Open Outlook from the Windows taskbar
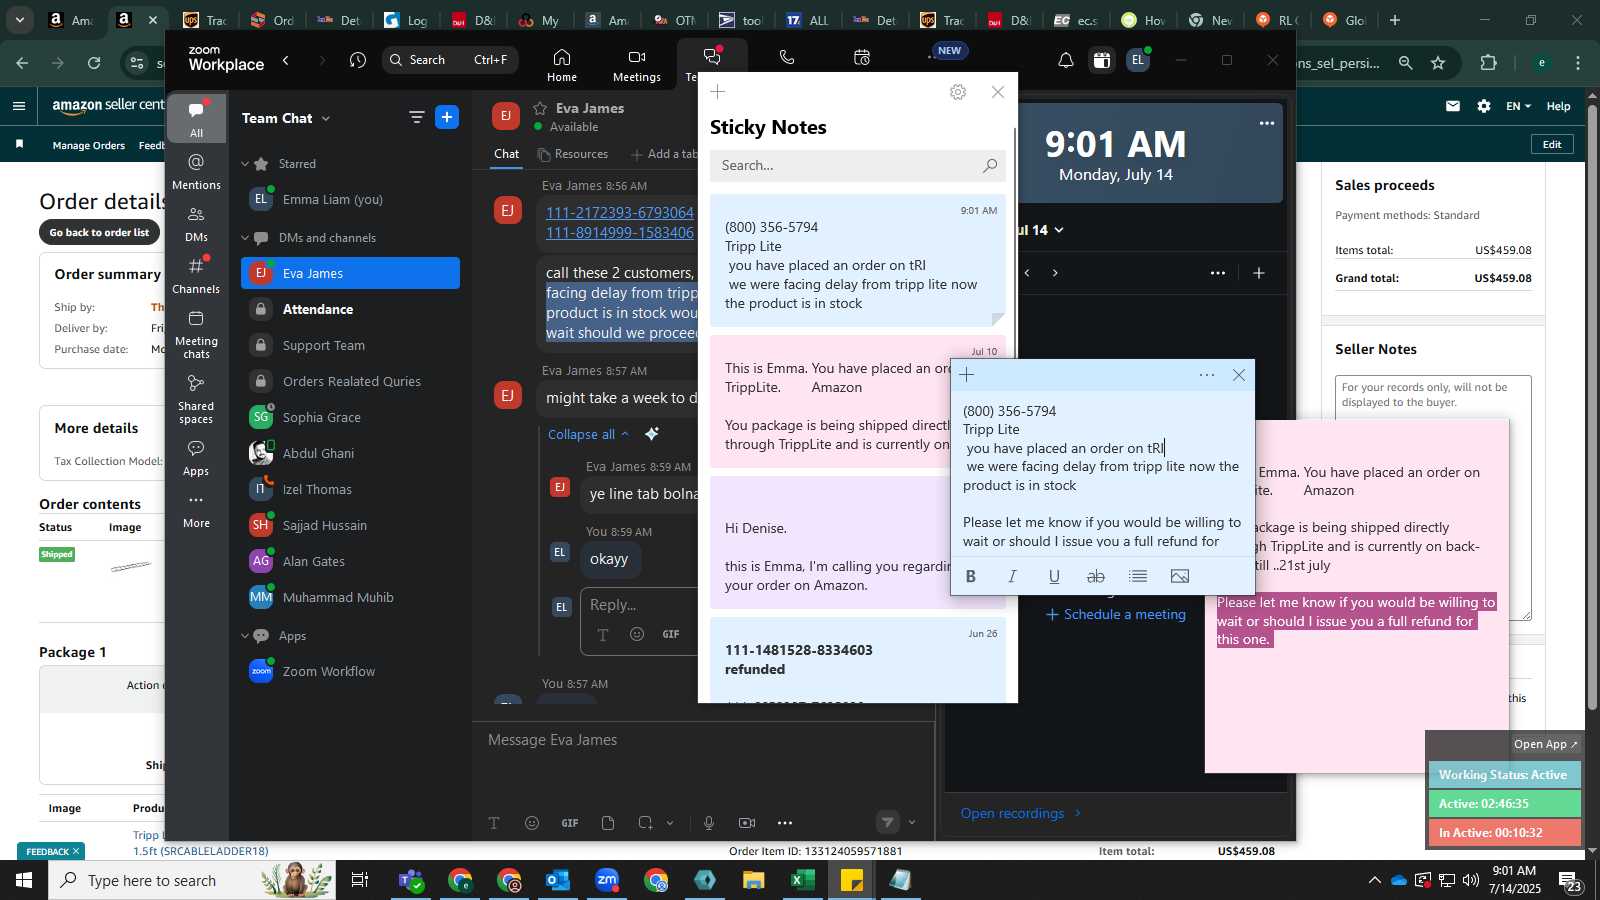This screenshot has width=1600, height=900. click(557, 880)
